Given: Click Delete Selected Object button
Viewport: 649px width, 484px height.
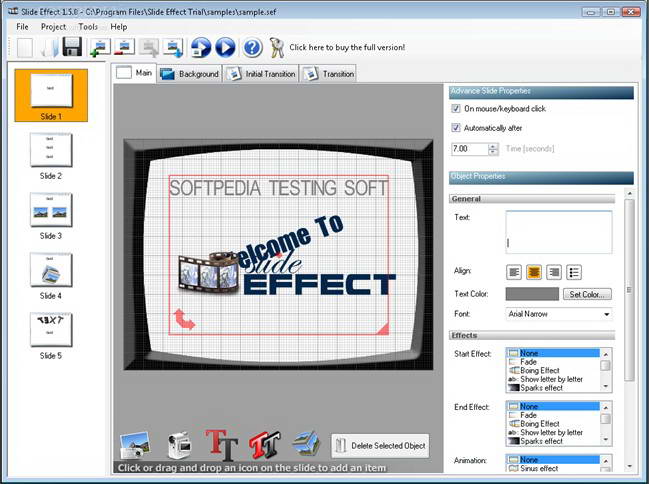Looking at the screenshot, I should 380,445.
